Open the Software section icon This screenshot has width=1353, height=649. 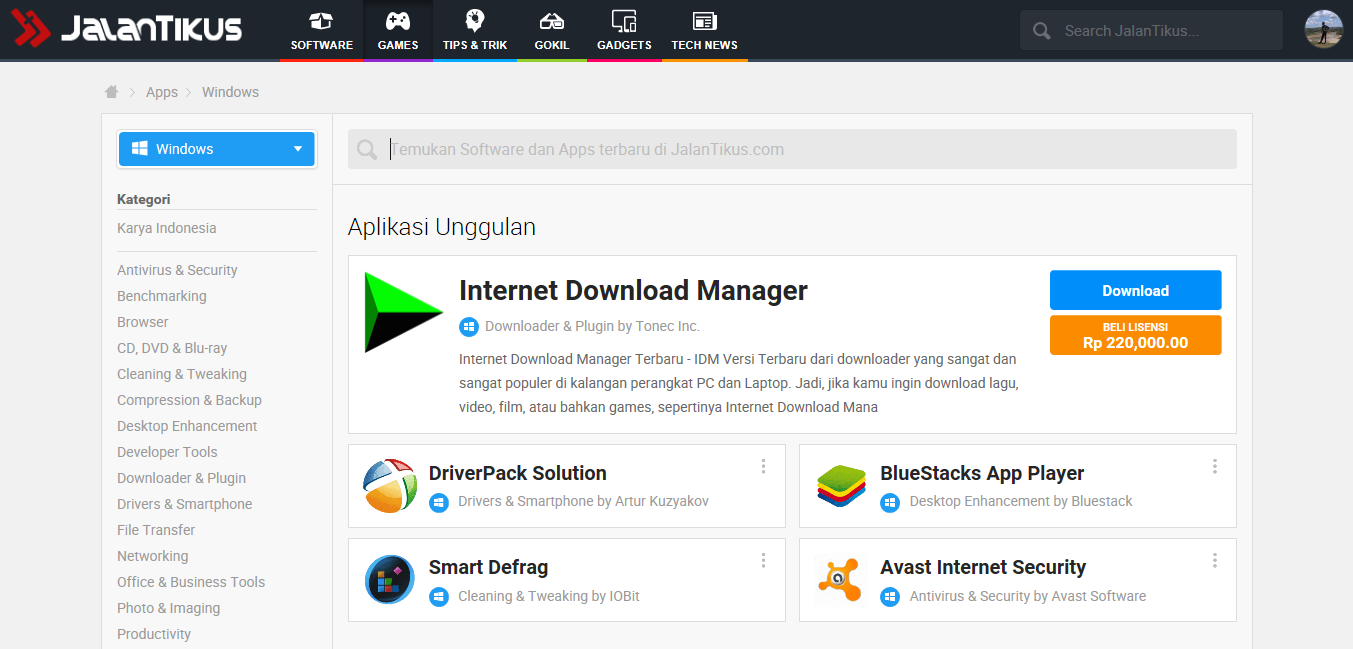click(x=321, y=21)
